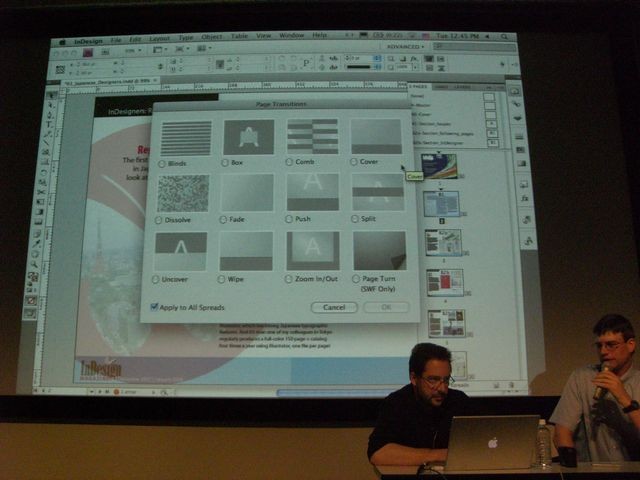Select Page Turn (SWF Only) radio button
640x480 pixels.
point(356,279)
